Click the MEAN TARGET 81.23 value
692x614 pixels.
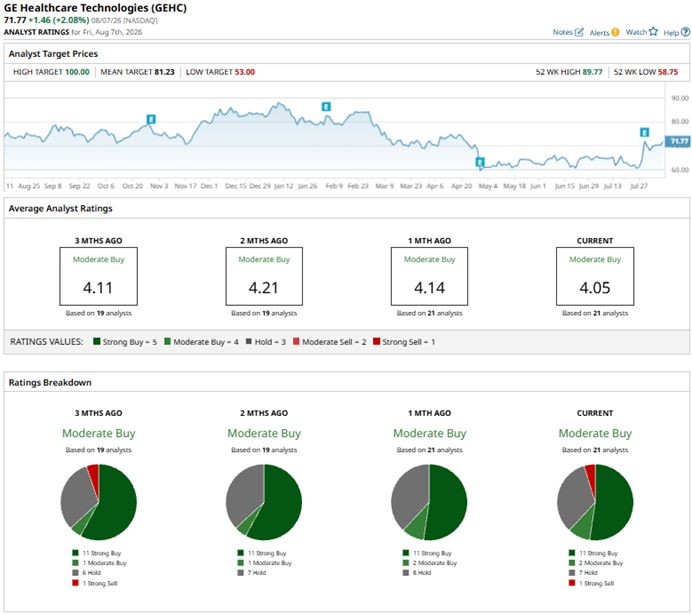(x=164, y=72)
